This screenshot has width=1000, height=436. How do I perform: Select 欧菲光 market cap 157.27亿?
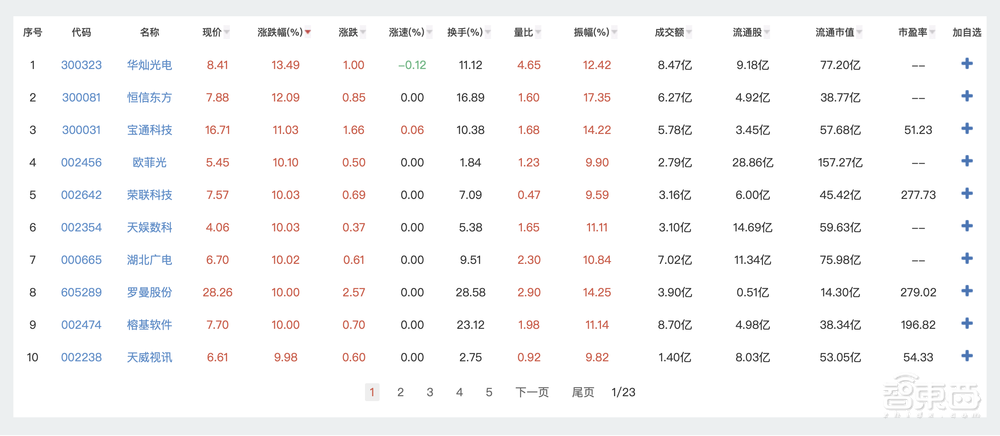point(839,162)
